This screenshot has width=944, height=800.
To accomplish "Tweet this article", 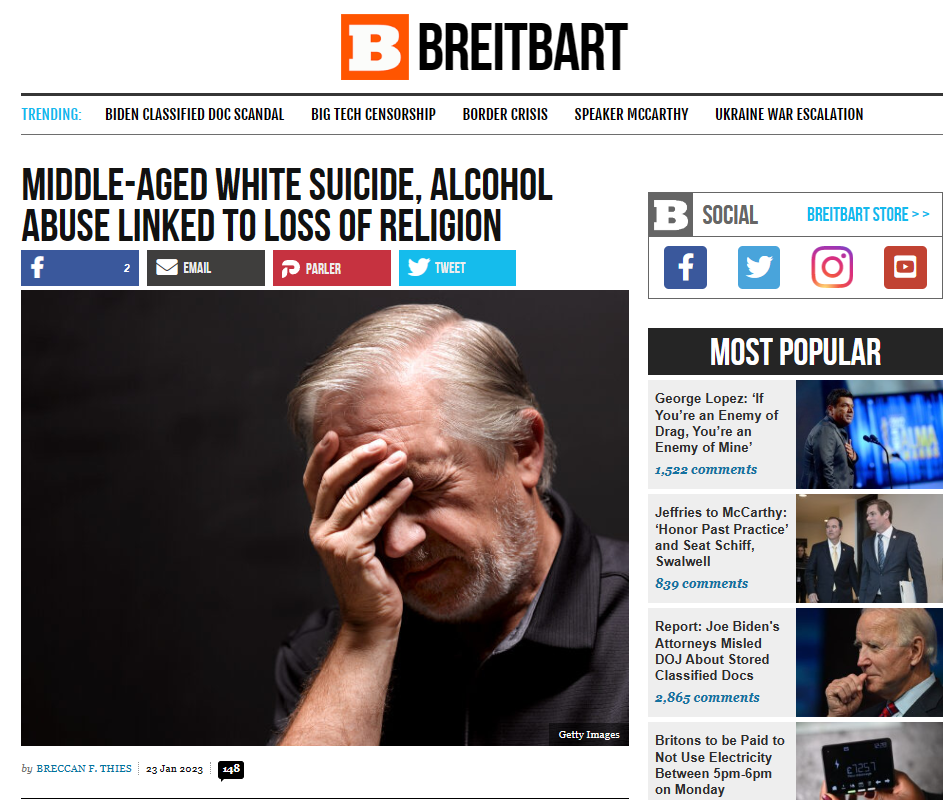I will pos(458,268).
